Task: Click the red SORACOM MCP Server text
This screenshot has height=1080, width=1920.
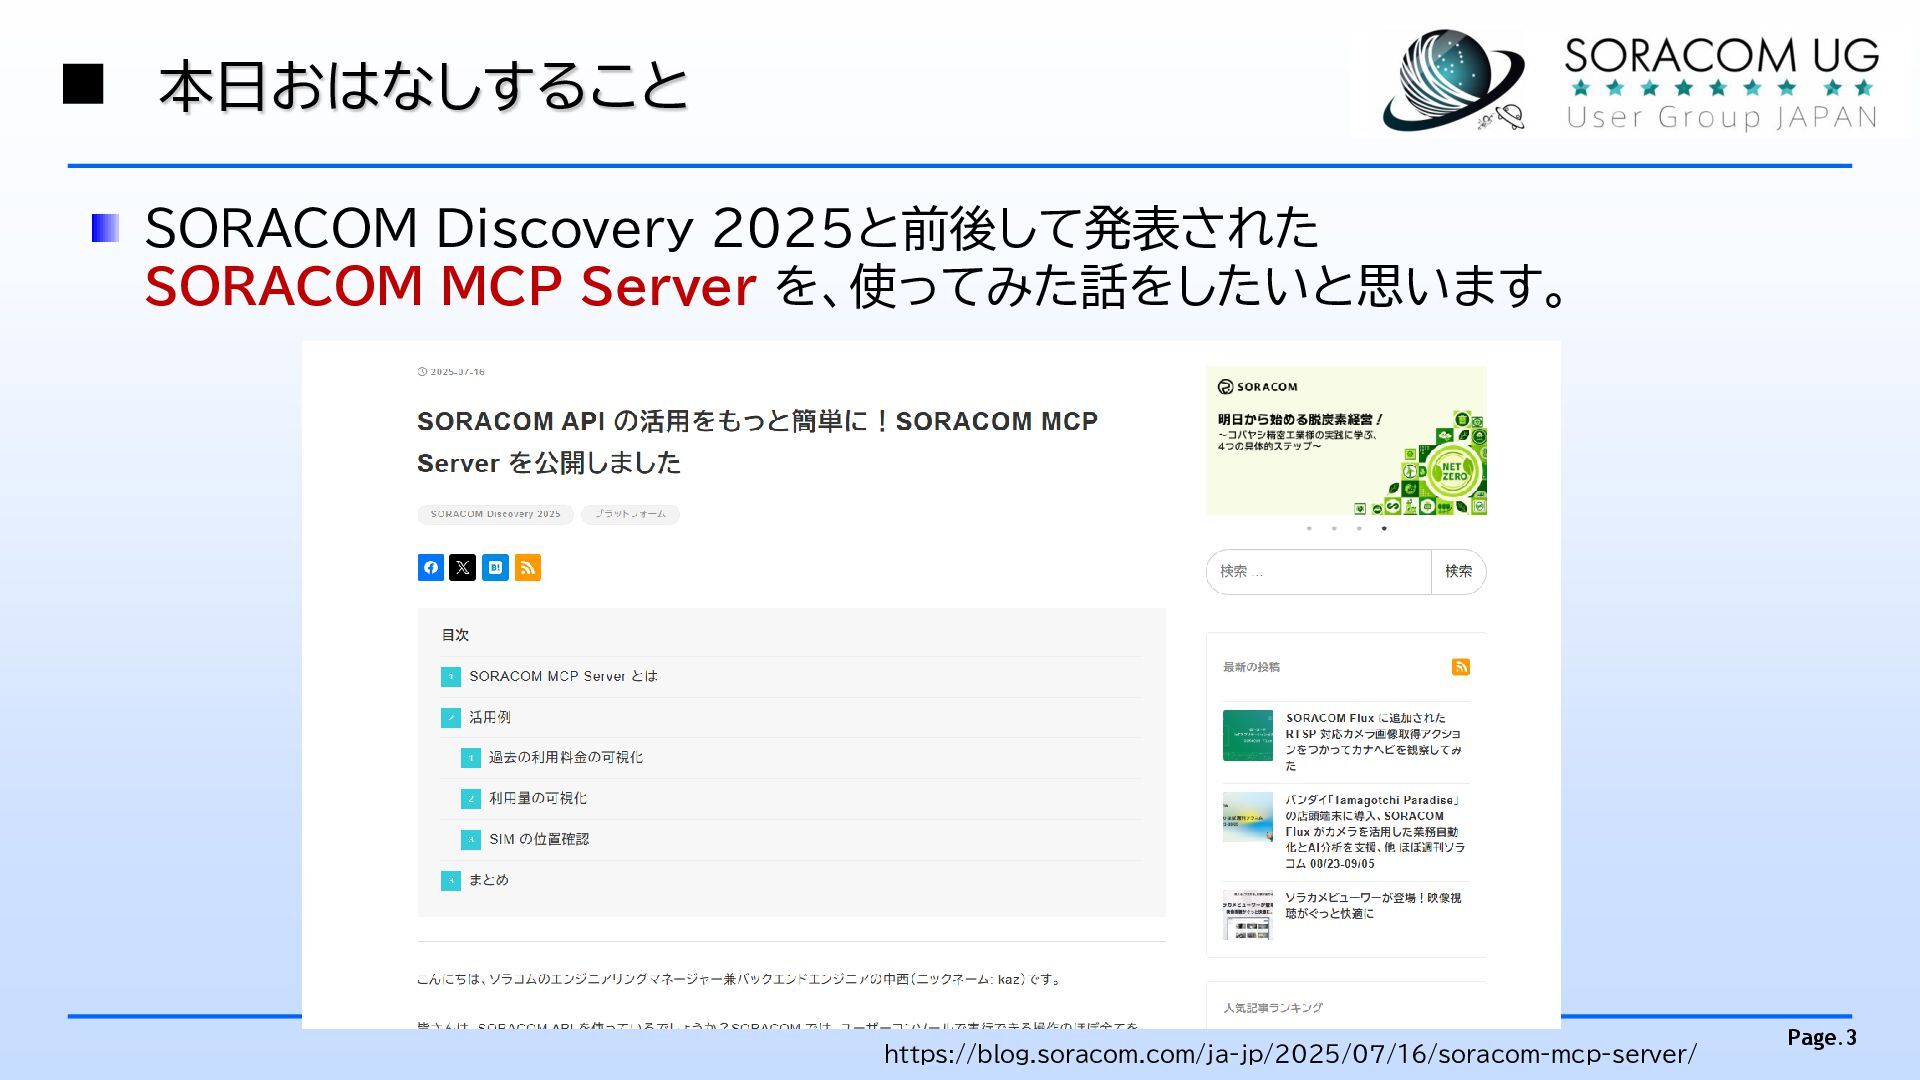Action: pyautogui.click(x=450, y=286)
